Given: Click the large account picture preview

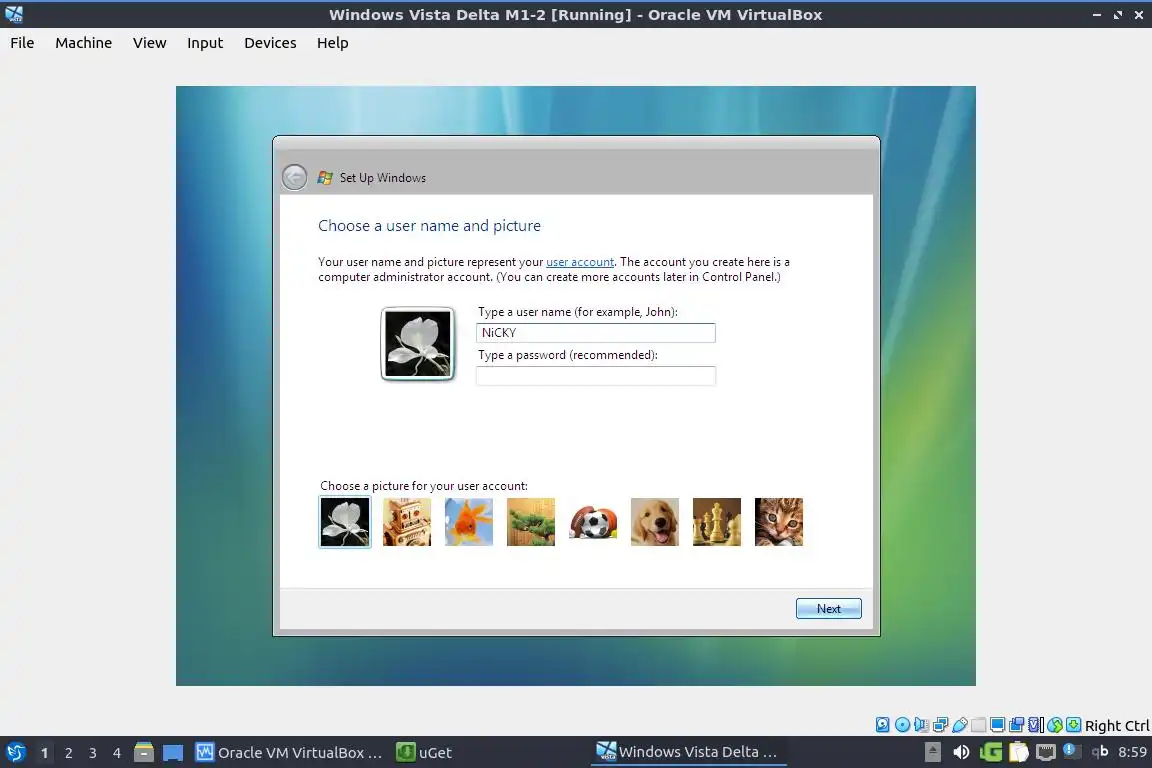Looking at the screenshot, I should coord(418,344).
